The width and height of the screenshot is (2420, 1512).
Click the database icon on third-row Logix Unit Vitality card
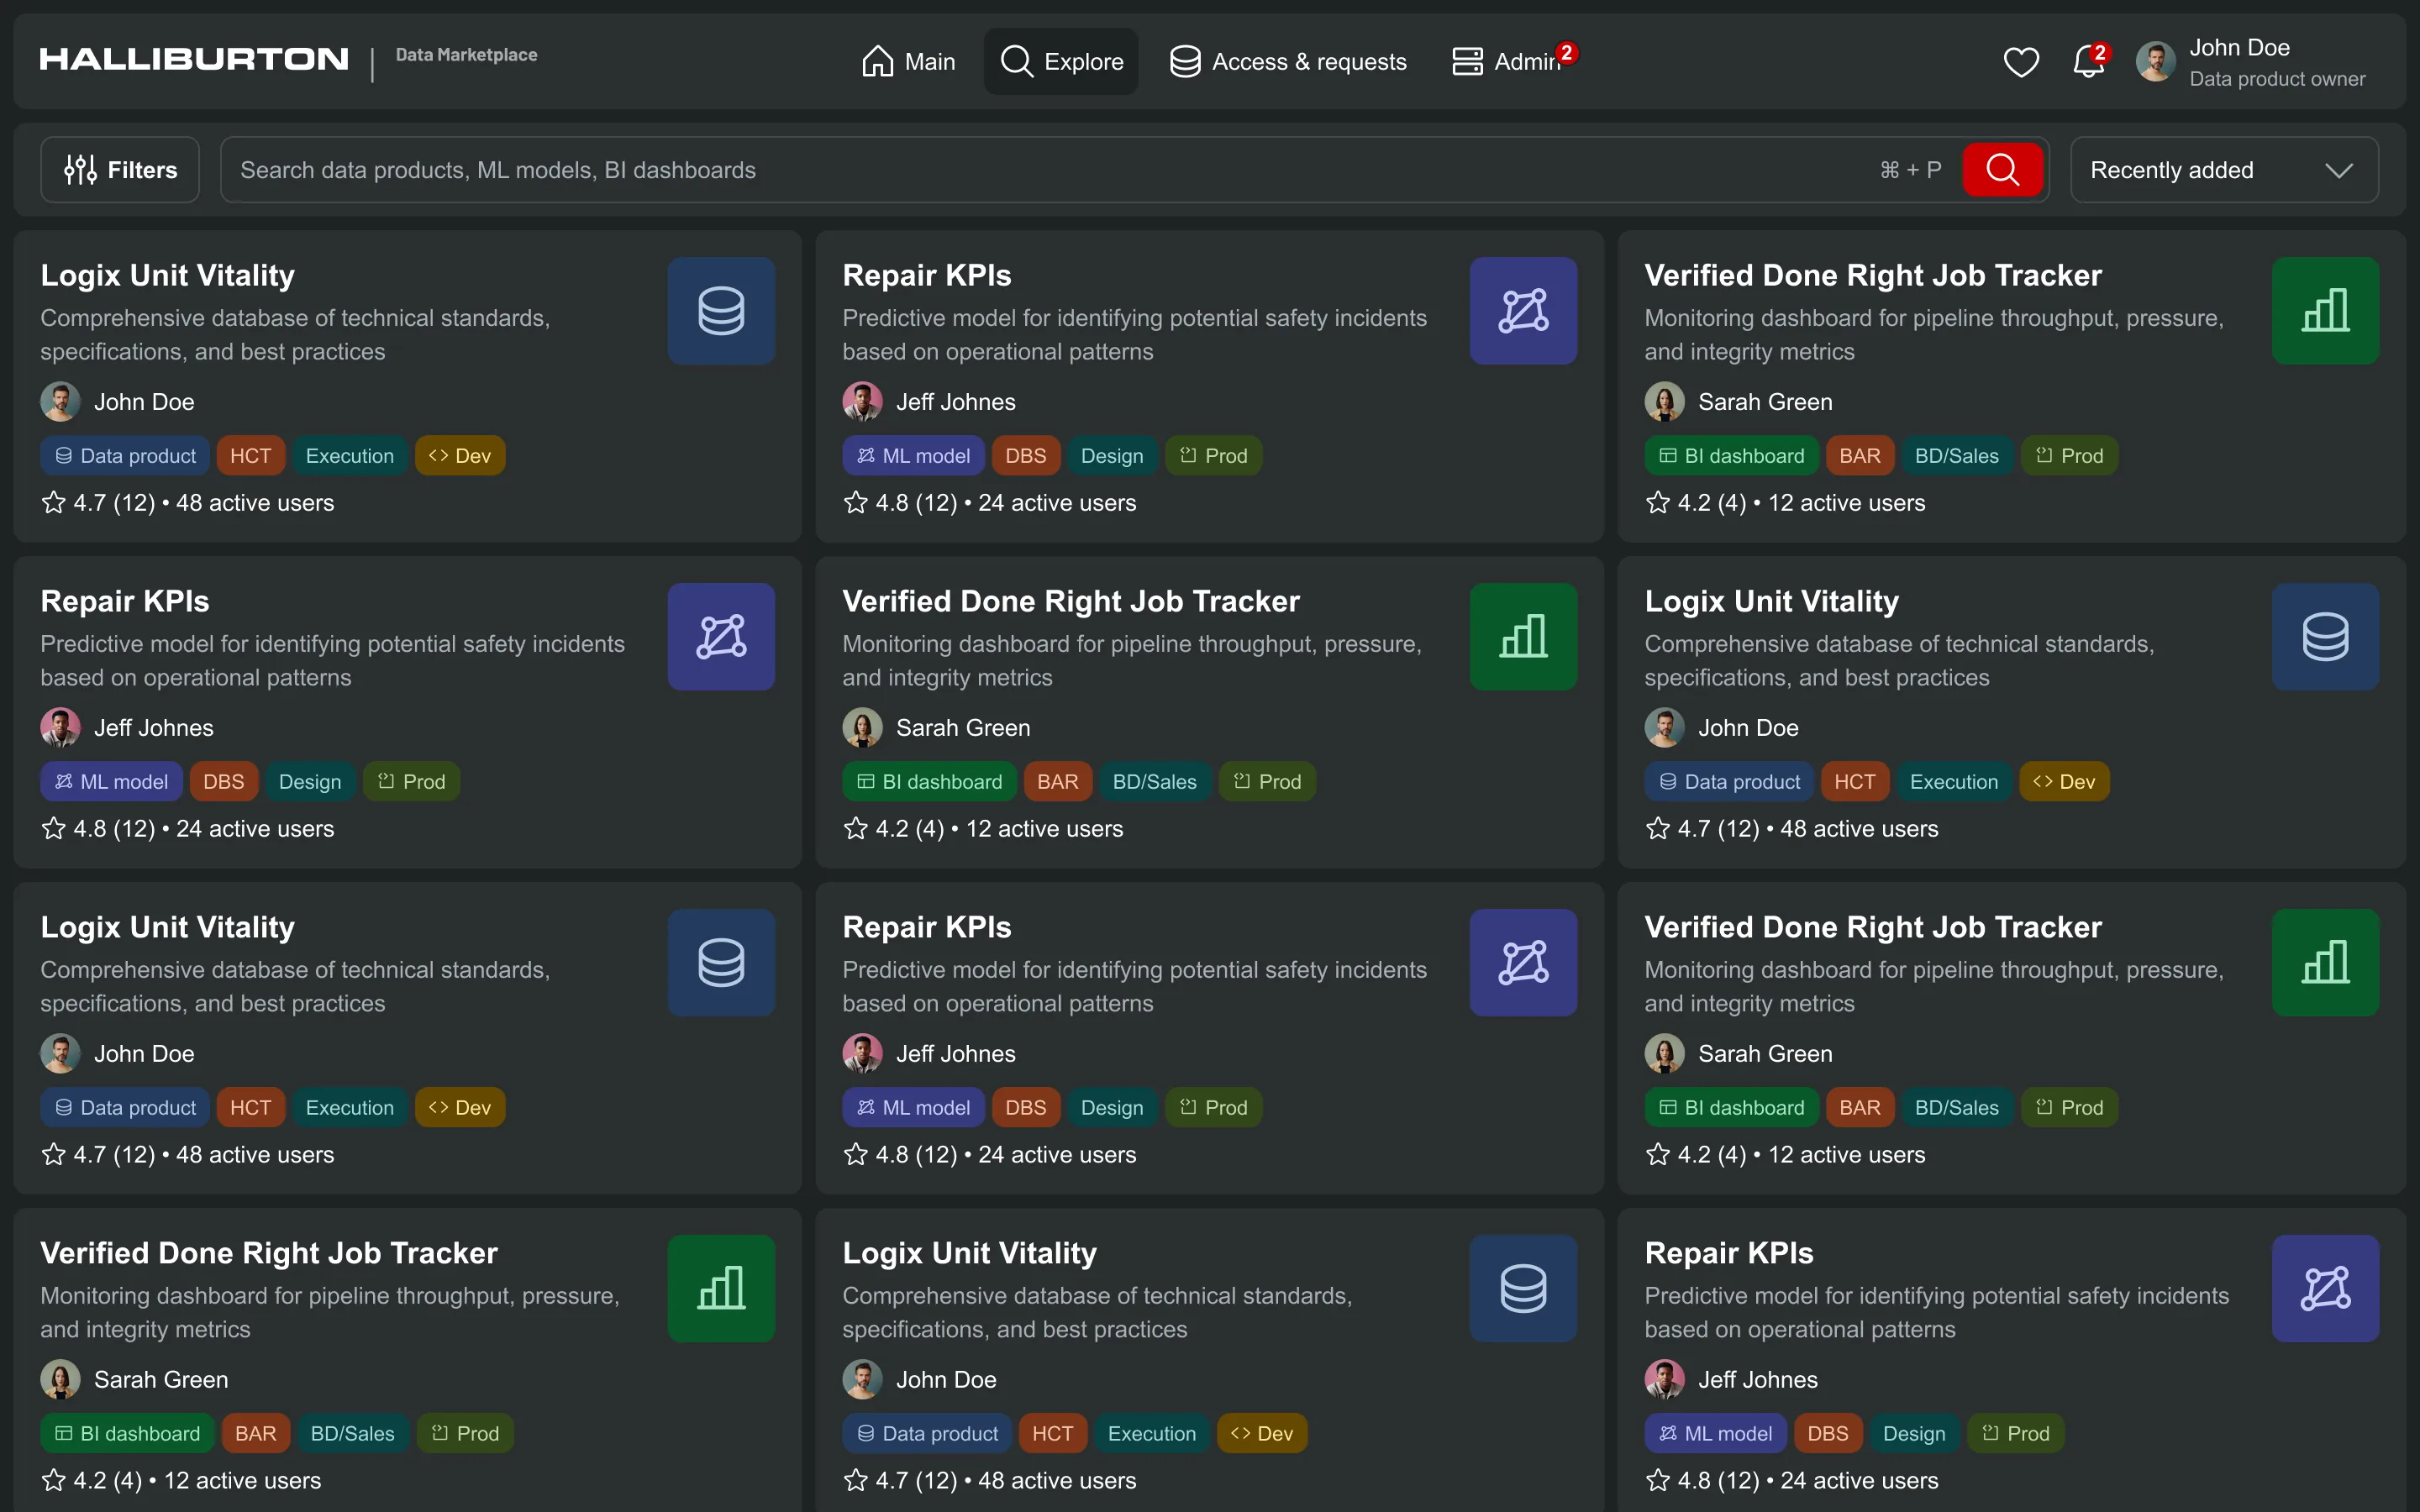point(721,963)
